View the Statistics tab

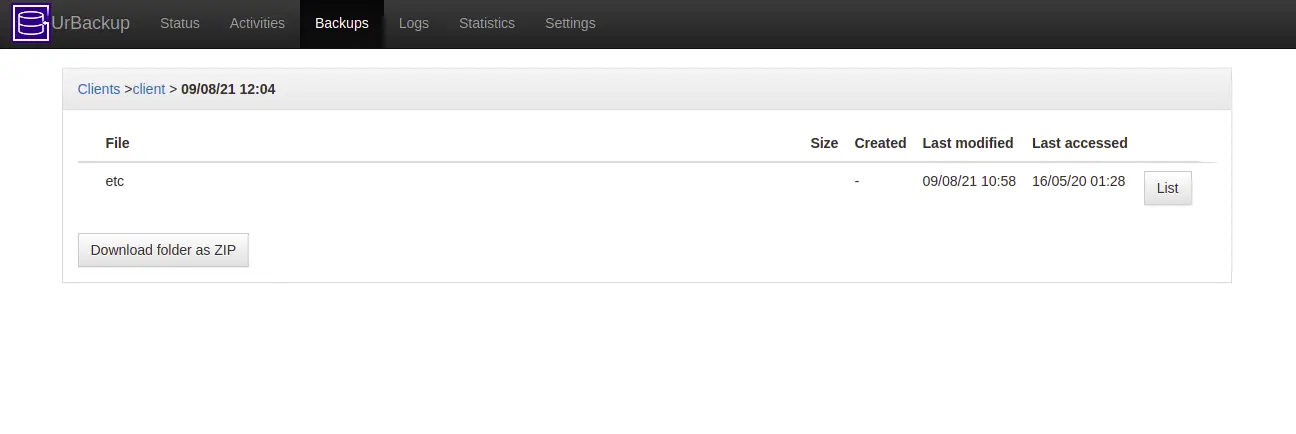(x=487, y=23)
